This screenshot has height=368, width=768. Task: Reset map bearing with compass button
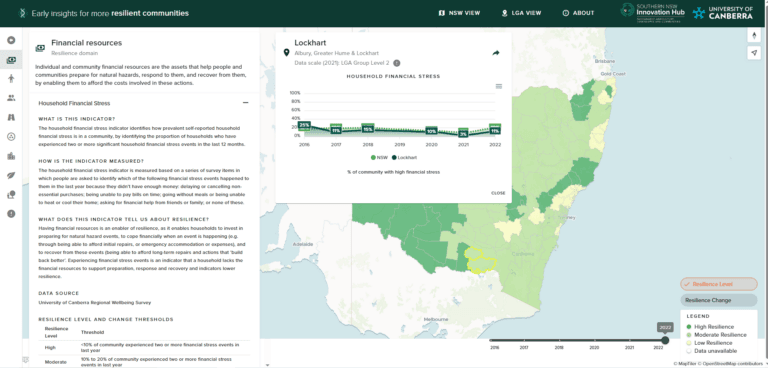(x=754, y=35)
